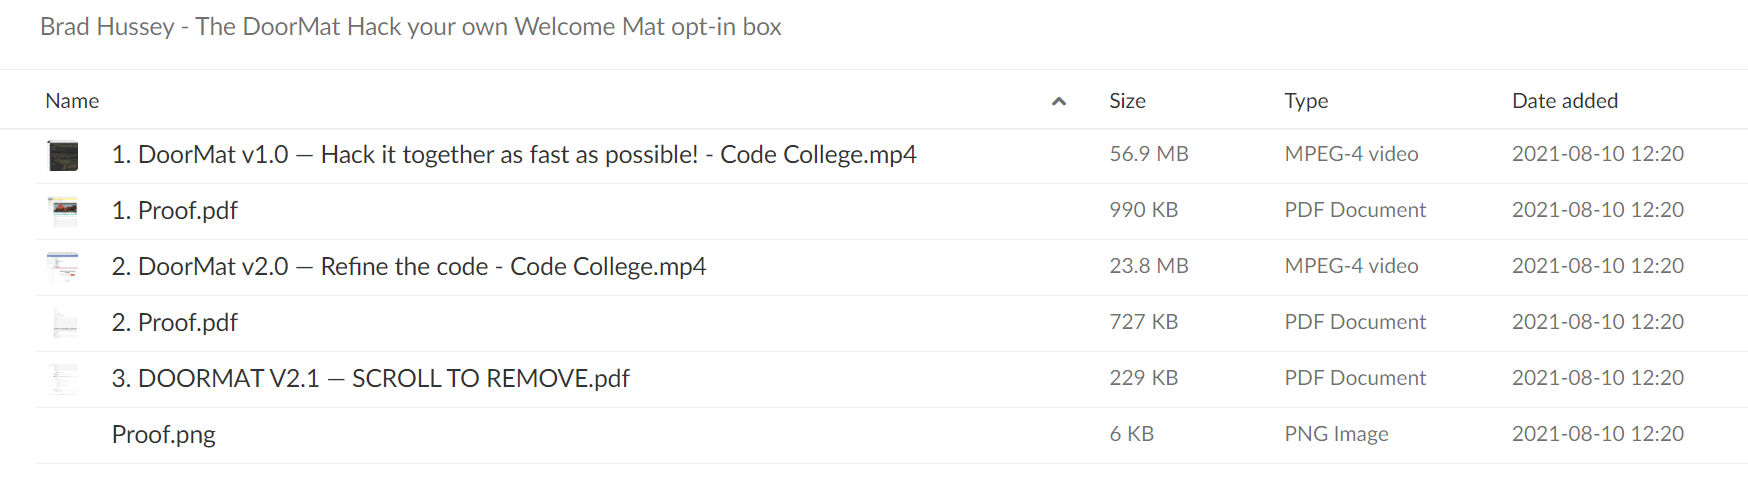This screenshot has width=1748, height=485.
Task: Click the DoorMat v2.0 video thumbnail icon
Action: point(63,267)
